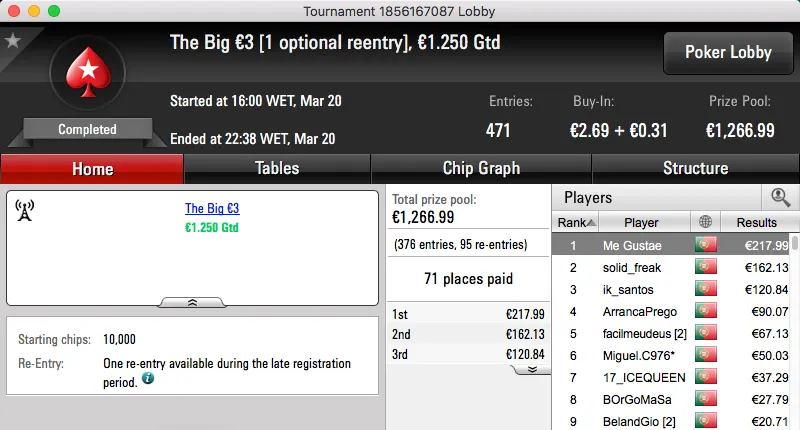Click the re-entry info icon
Image resolution: width=800 pixels, height=430 pixels.
pyautogui.click(x=148, y=379)
